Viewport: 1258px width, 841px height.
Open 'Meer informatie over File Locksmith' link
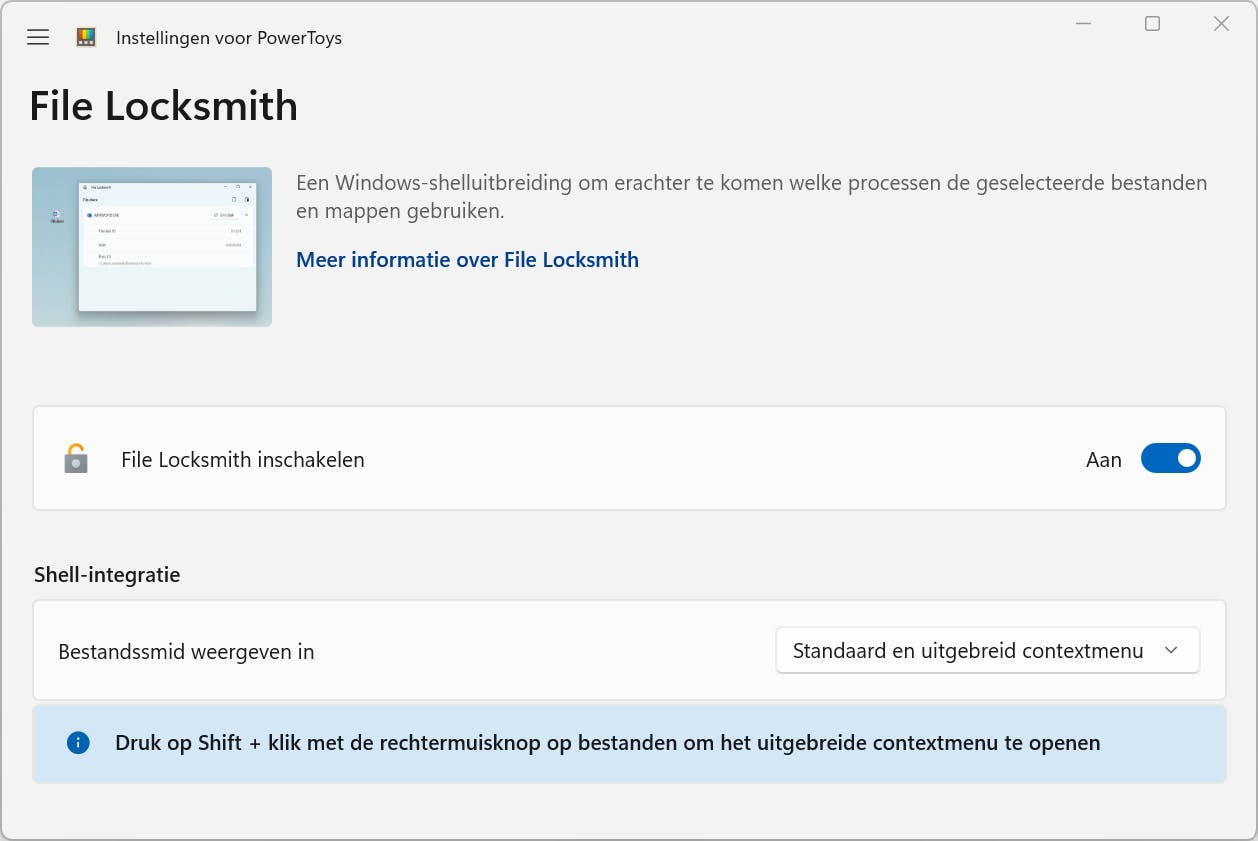467,260
